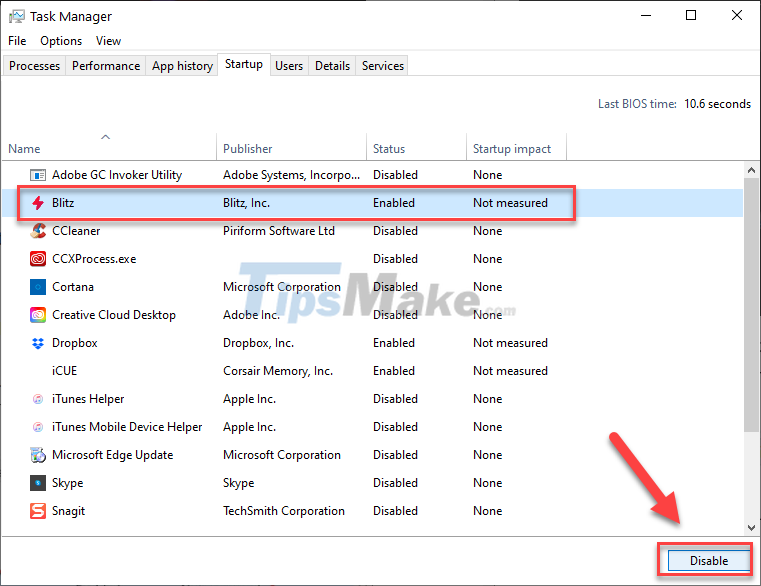Click the vertical scrollbar thumb
Image resolution: width=761 pixels, height=586 pixels.
click(x=751, y=304)
